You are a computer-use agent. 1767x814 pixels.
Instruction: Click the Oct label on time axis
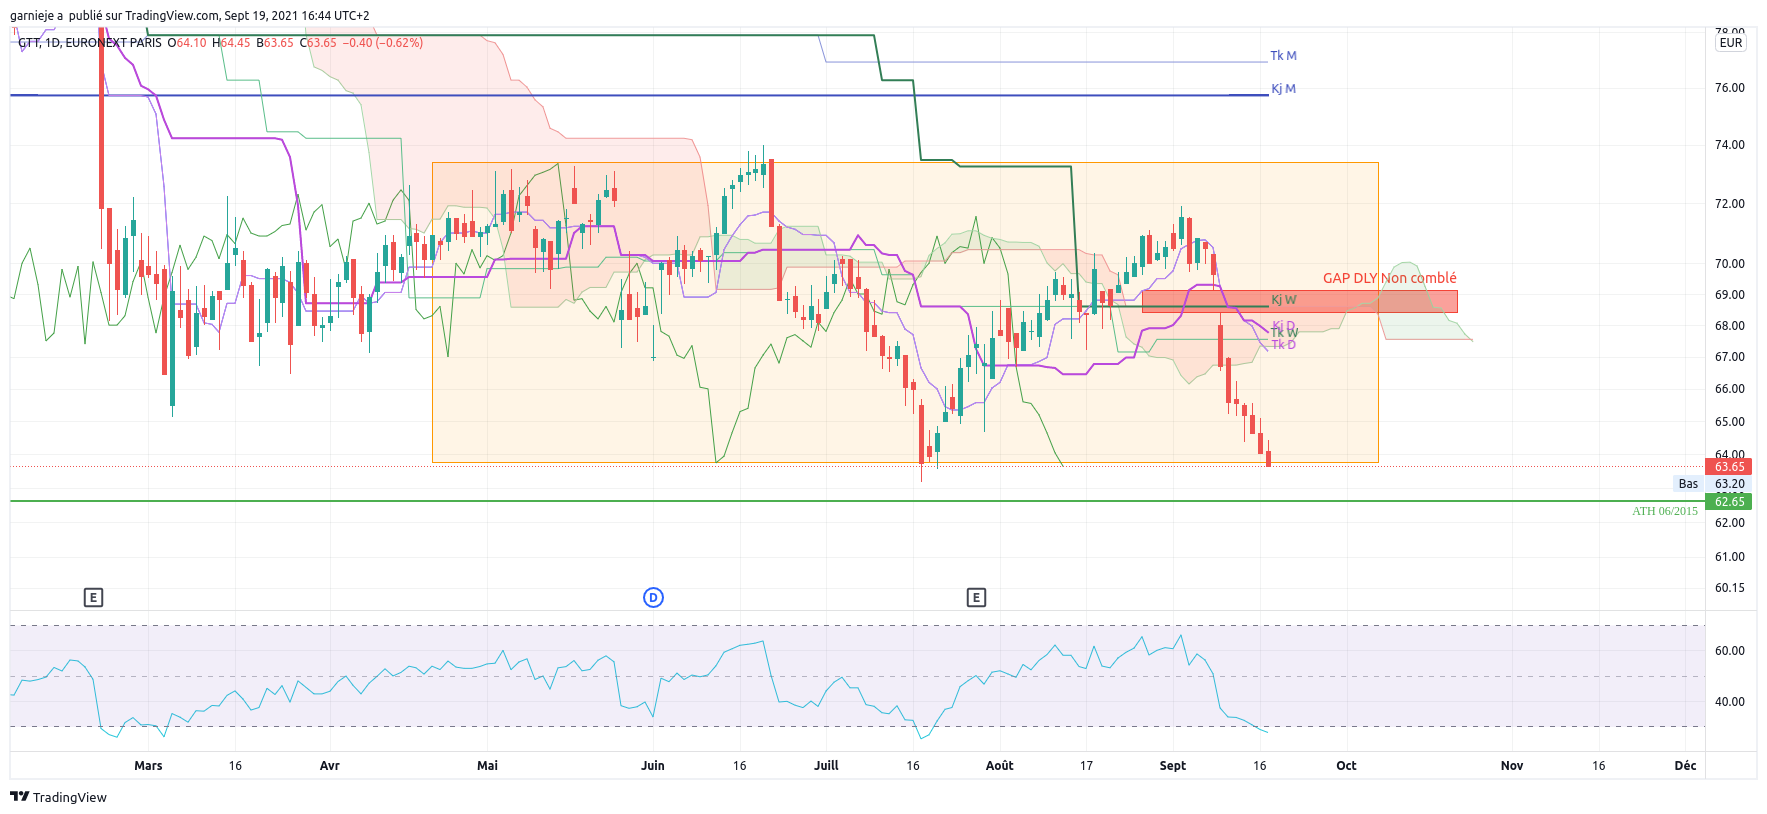click(1346, 766)
